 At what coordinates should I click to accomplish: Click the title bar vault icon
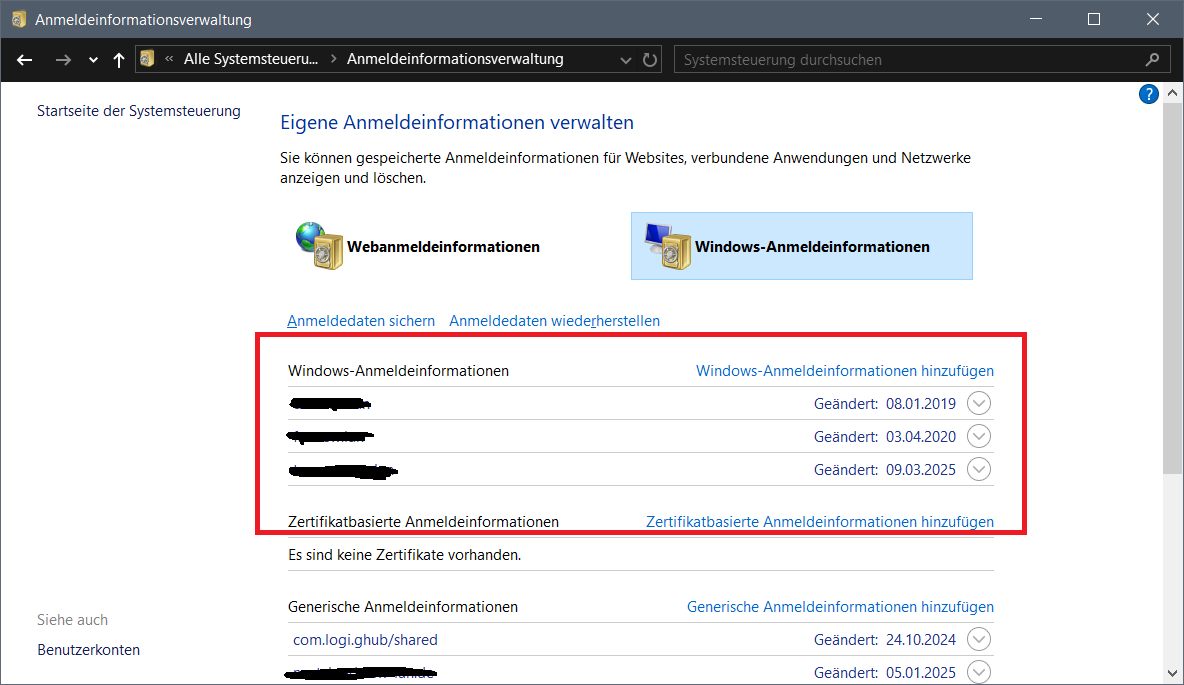point(19,19)
